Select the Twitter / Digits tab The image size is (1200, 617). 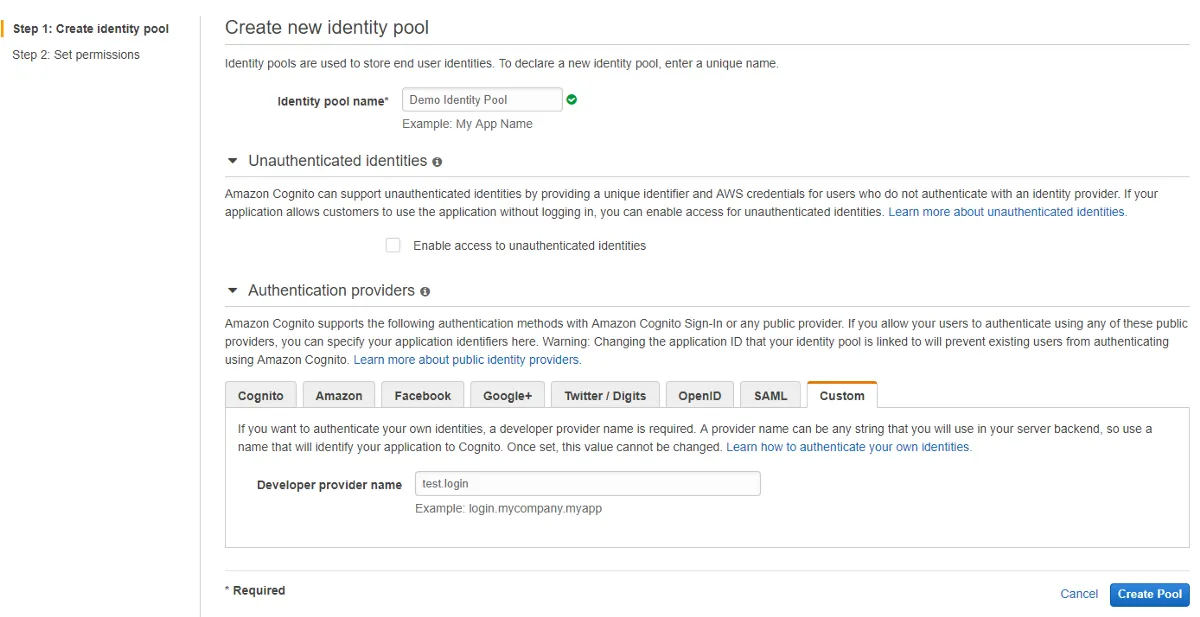[604, 395]
